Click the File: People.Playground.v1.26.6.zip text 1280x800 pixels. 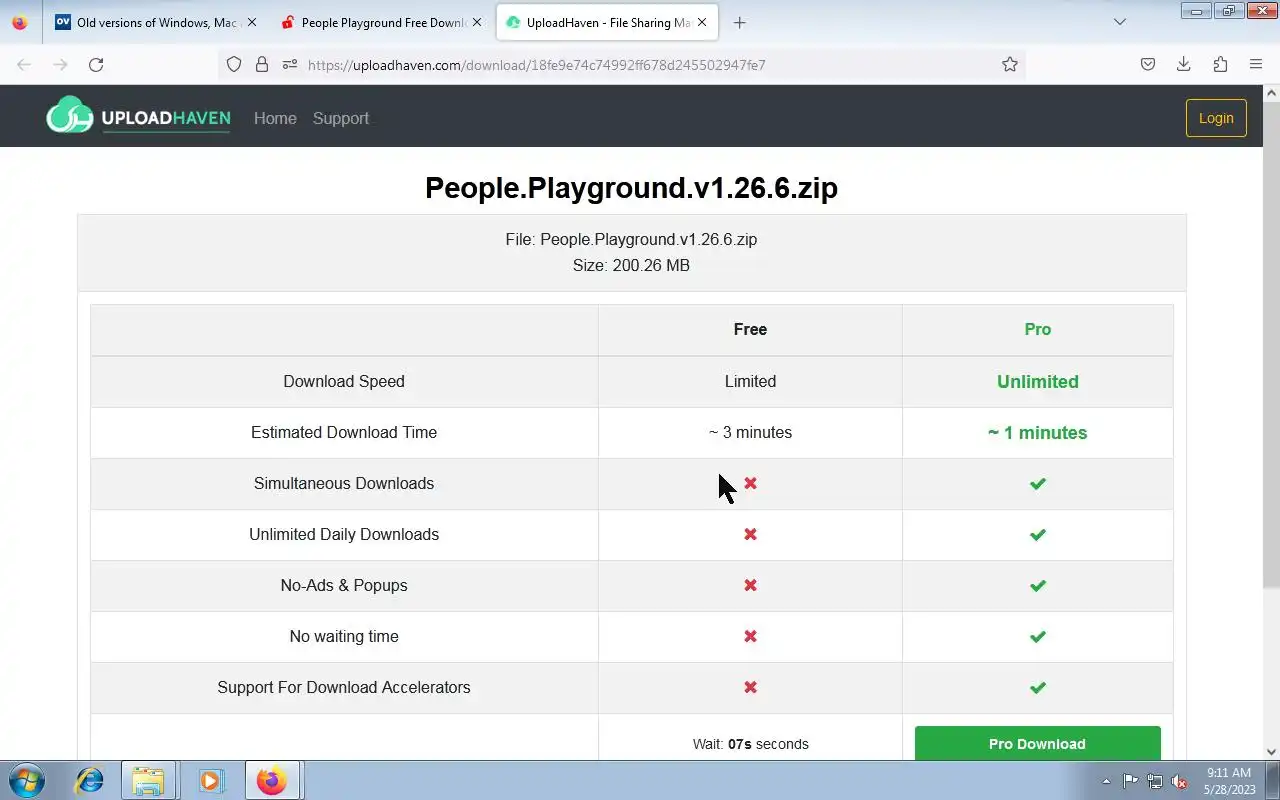coord(631,239)
